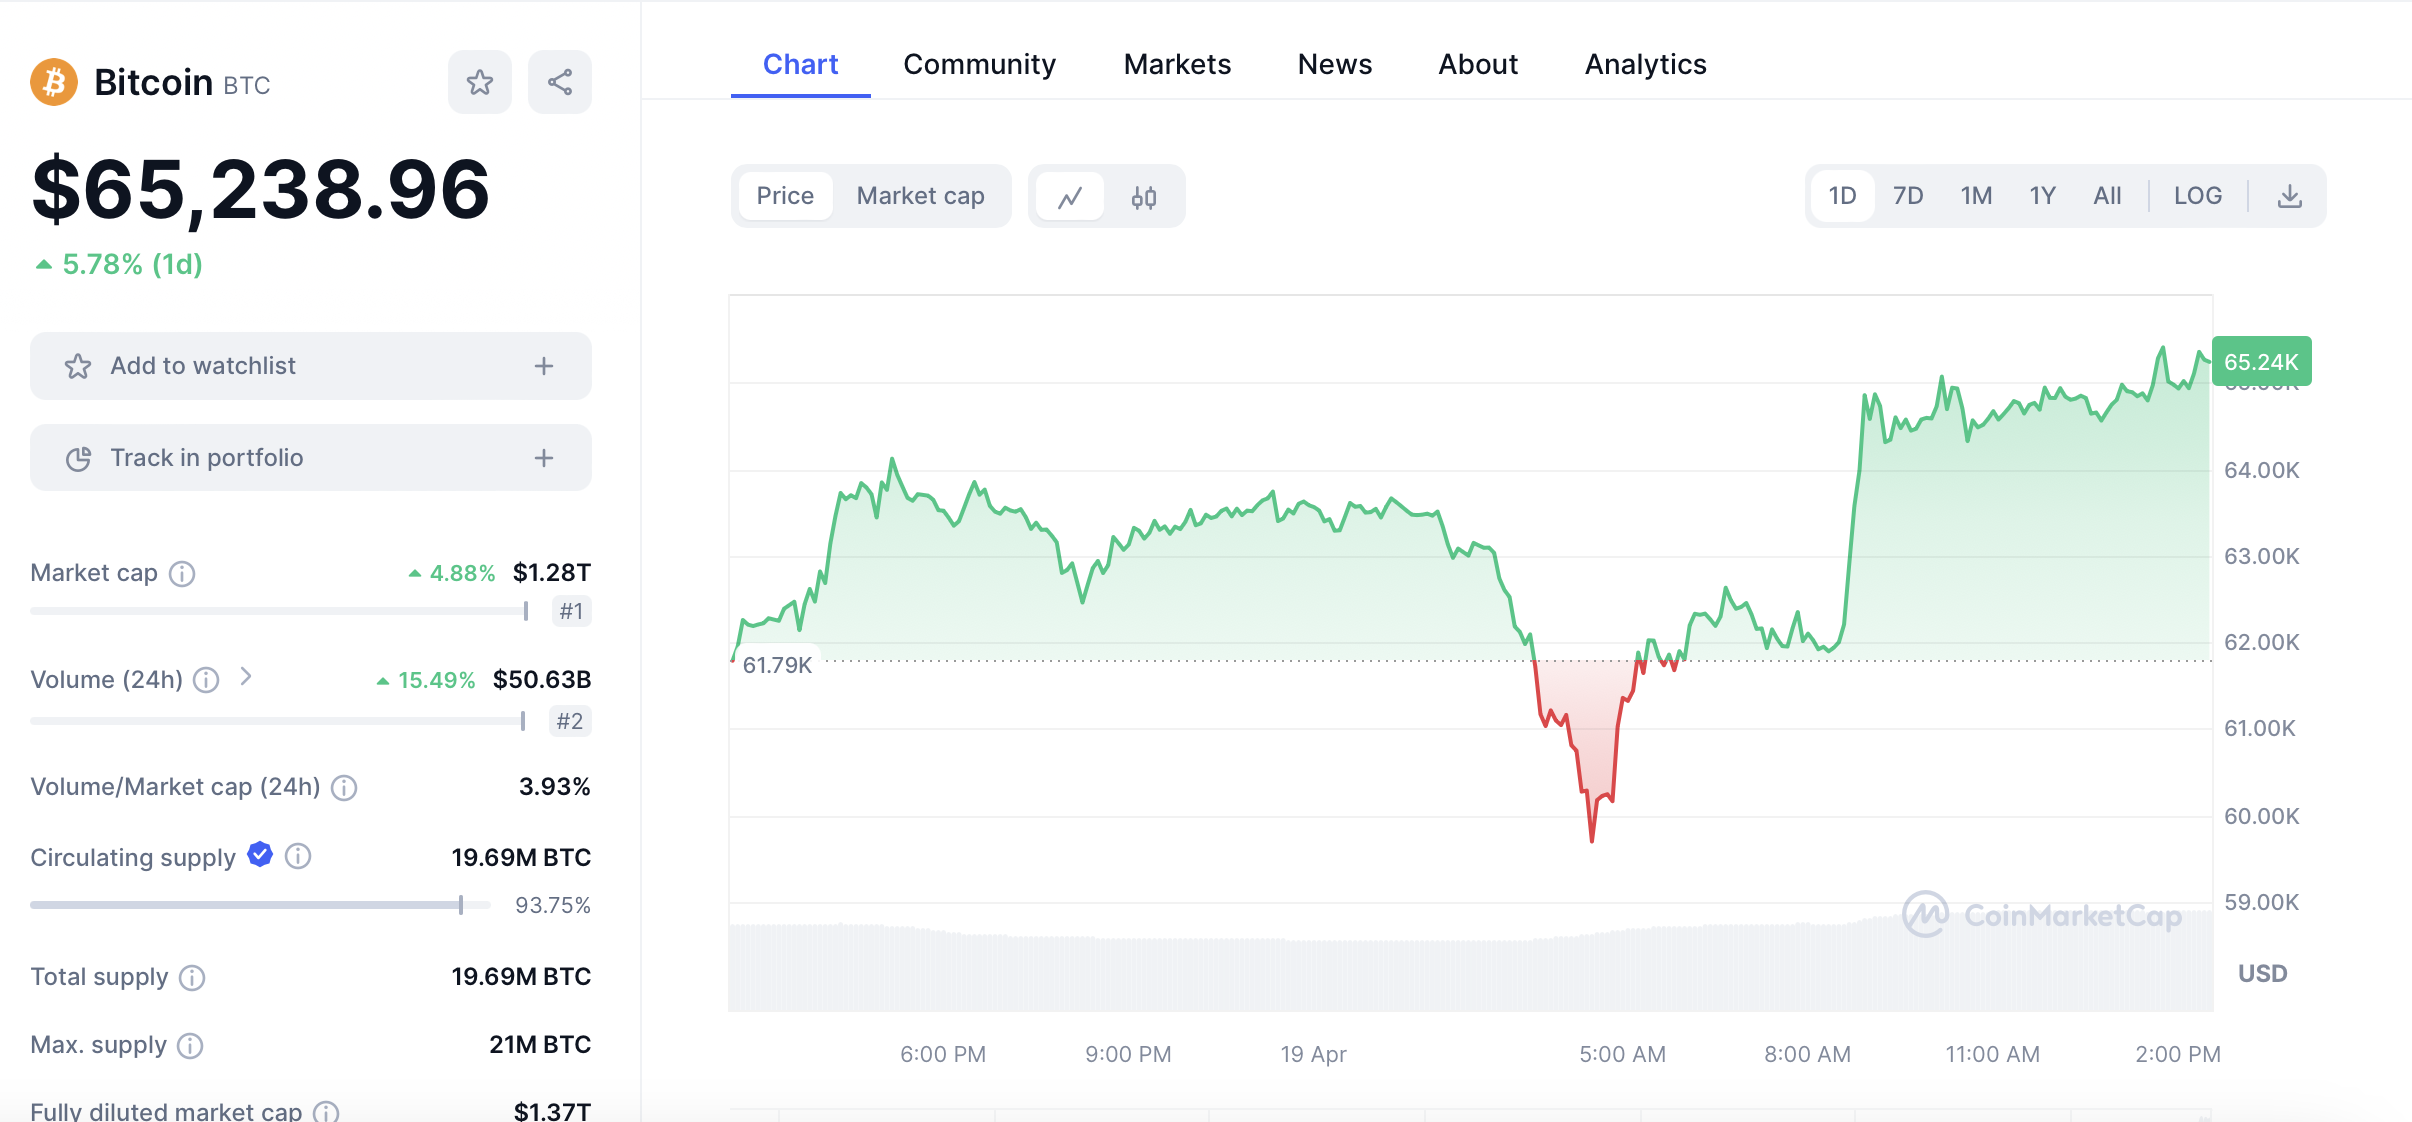Expand Add to watchlist plus
This screenshot has width=2412, height=1122.
coord(544,366)
